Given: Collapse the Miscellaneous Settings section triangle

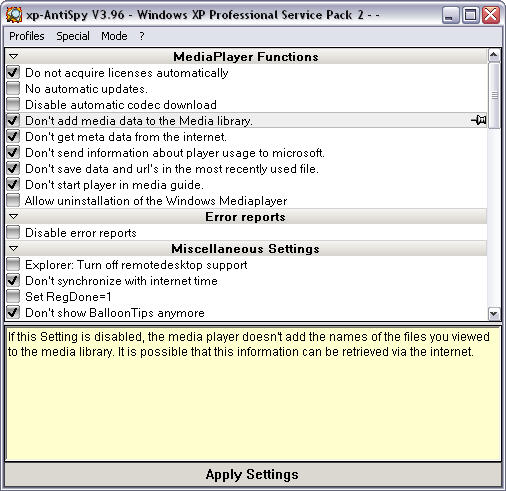Looking at the screenshot, I should click(13, 248).
